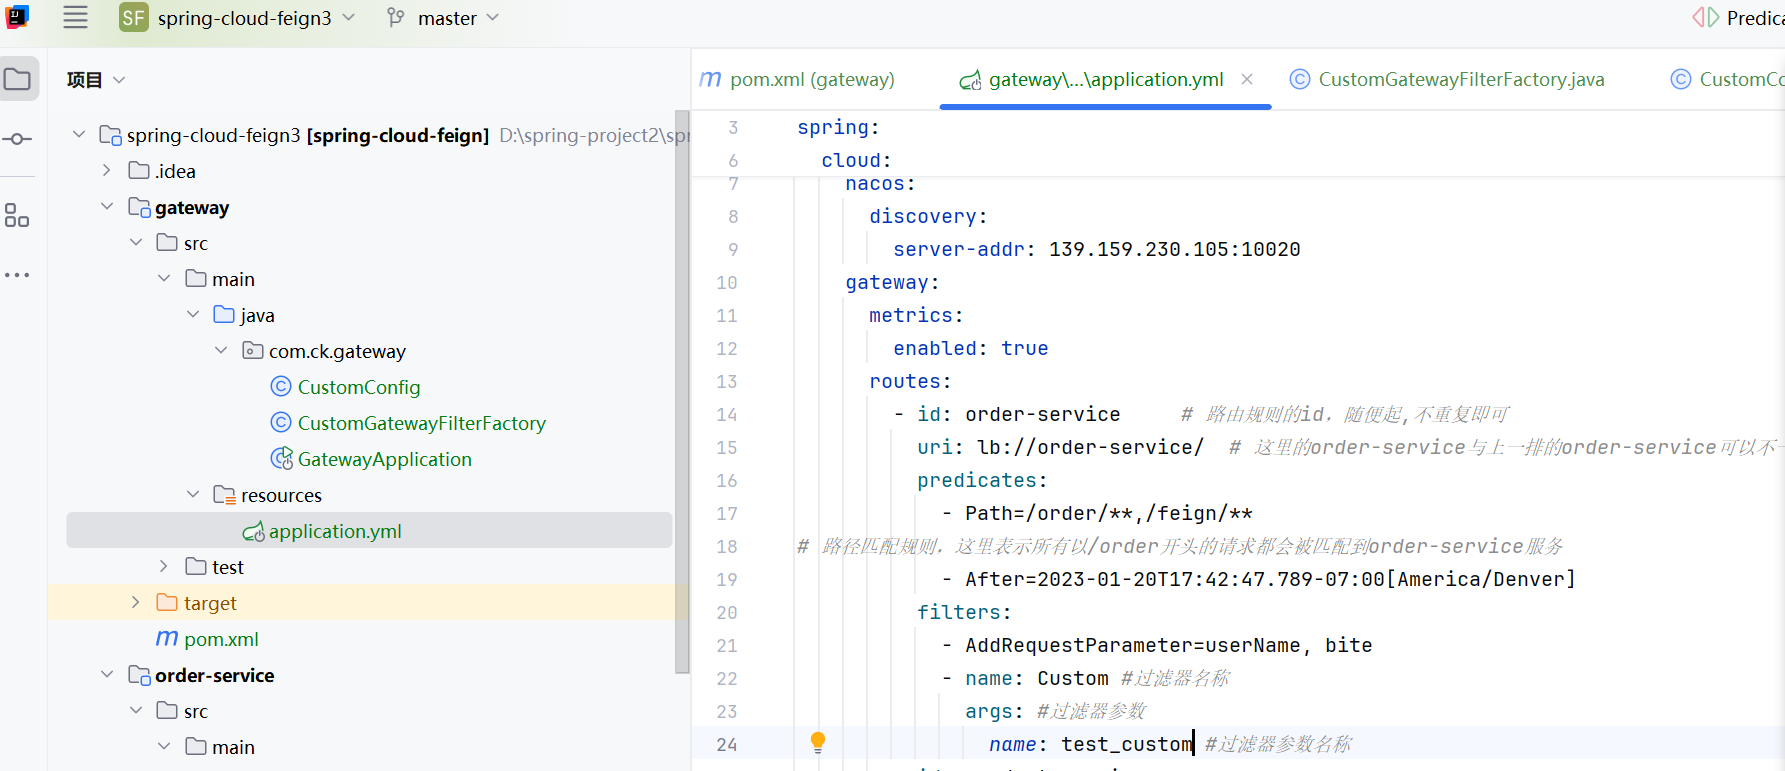This screenshot has height=771, width=1785.
Task: Click the After= predicate line text
Action: 1270,579
